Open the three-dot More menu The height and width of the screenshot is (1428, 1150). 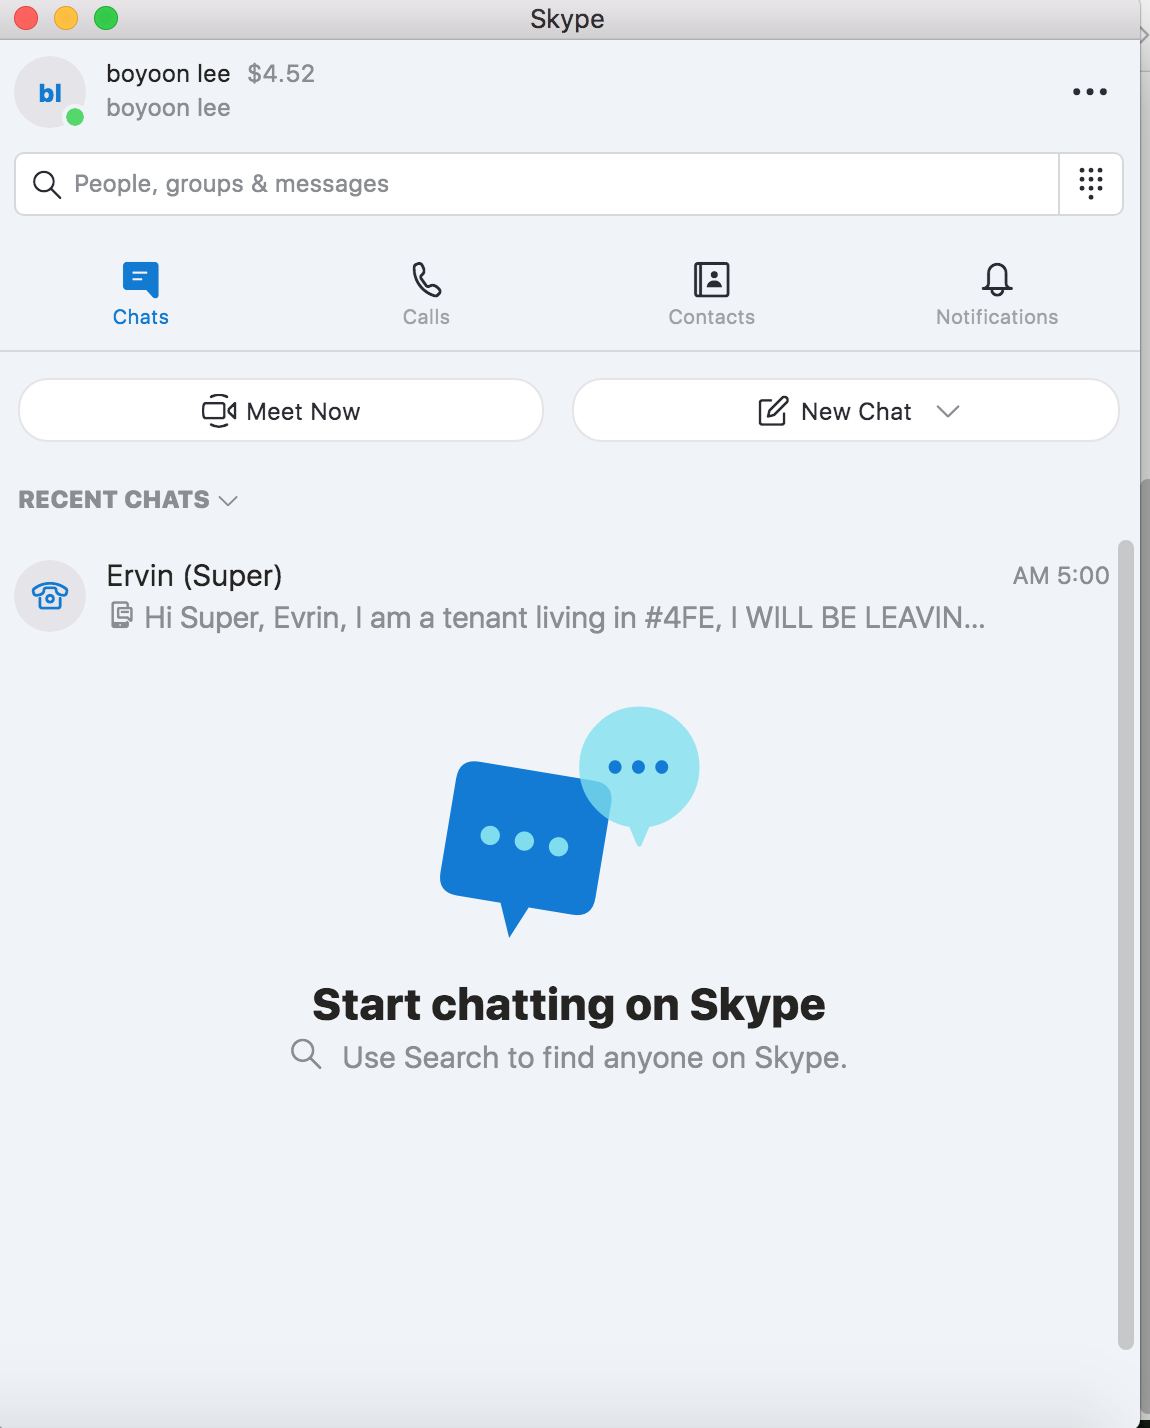click(1090, 92)
